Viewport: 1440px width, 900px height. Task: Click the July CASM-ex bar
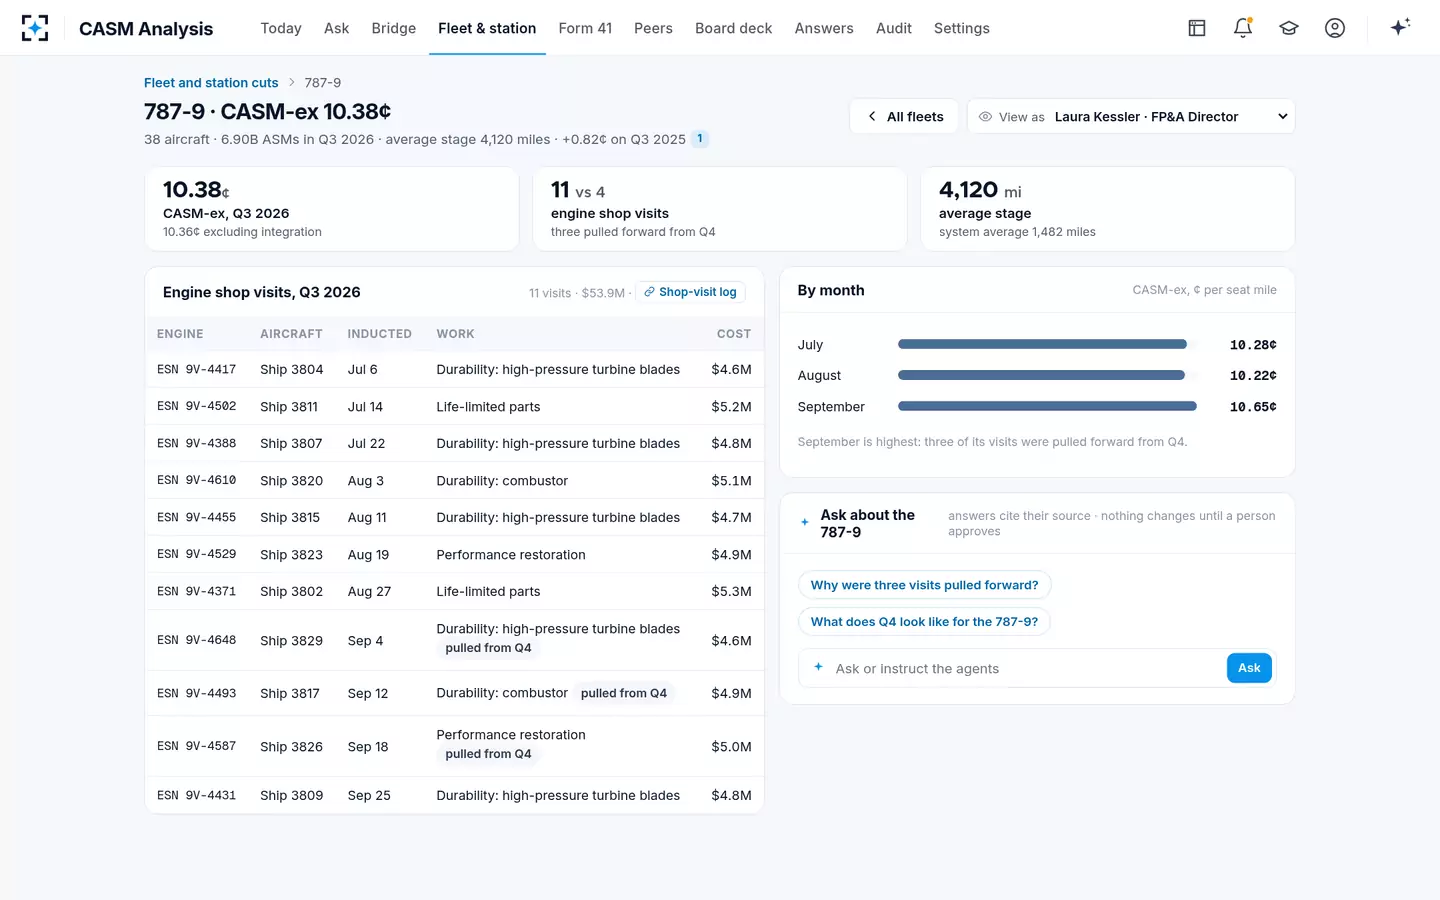pyautogui.click(x=1042, y=344)
